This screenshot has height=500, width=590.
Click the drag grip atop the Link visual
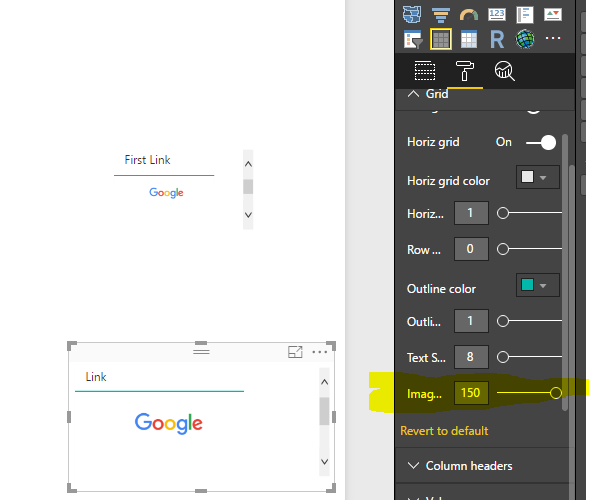[201, 351]
